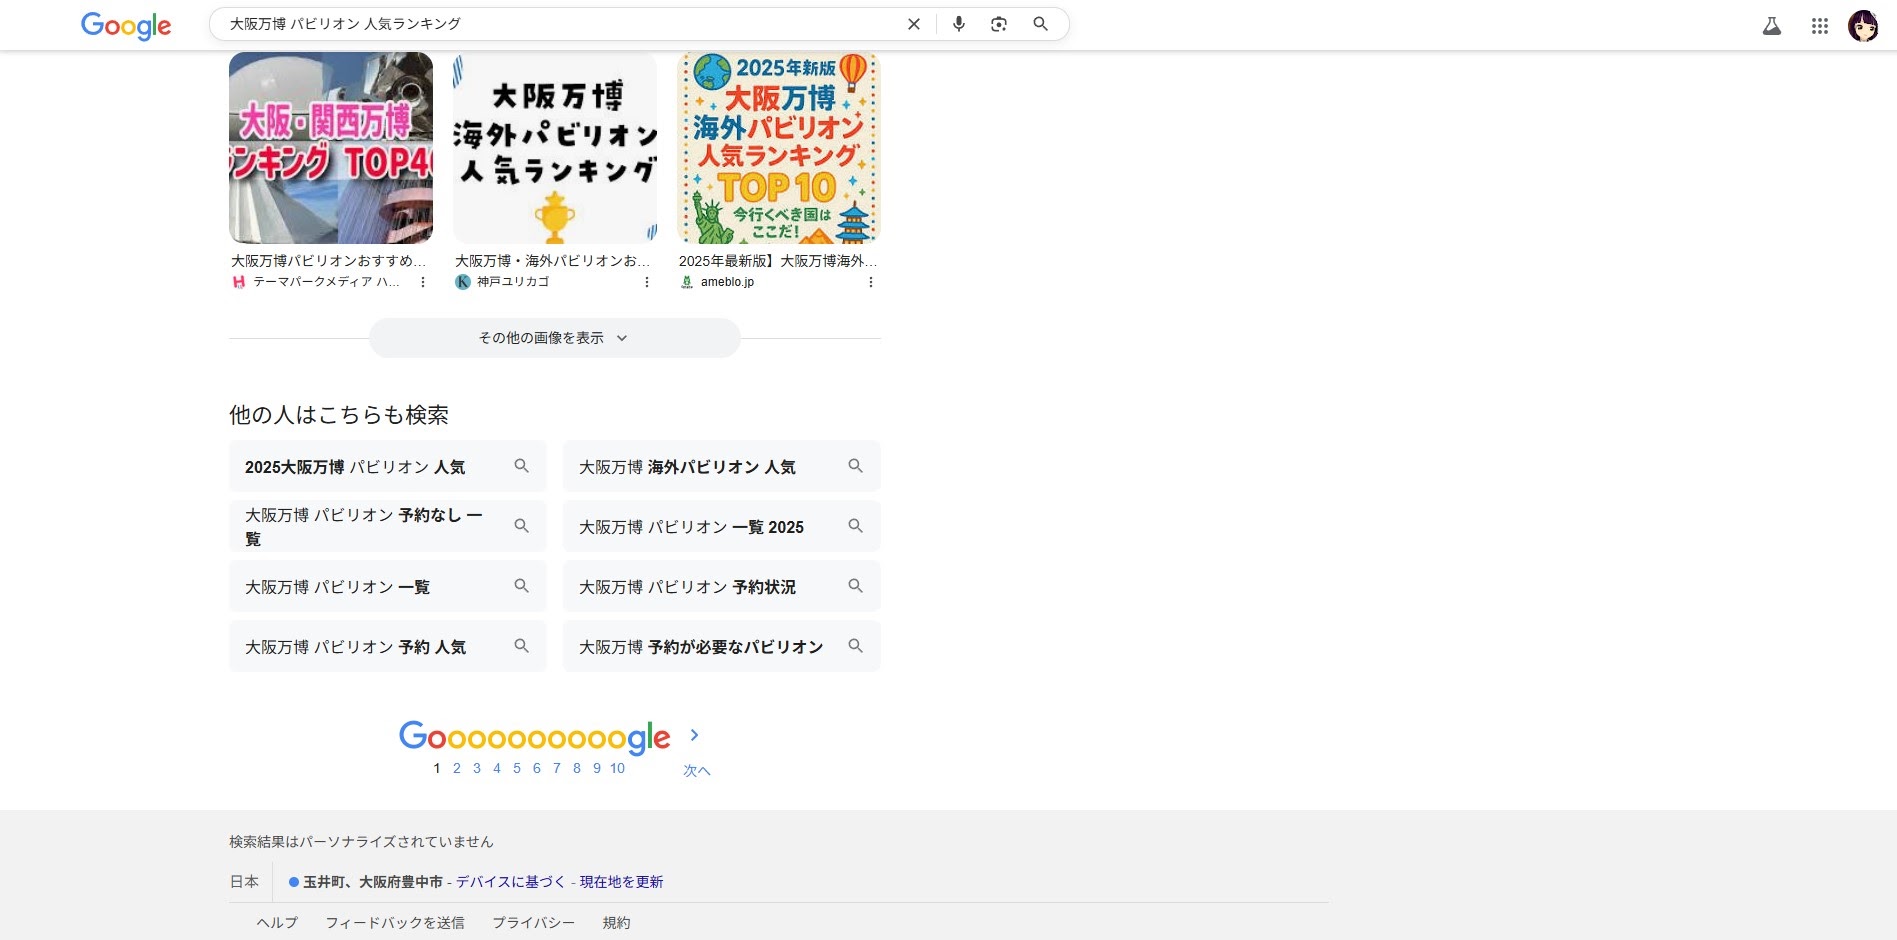The width and height of the screenshot is (1897, 940).
Task: Expand その他の画像を表示 to show more images
Action: pyautogui.click(x=554, y=338)
